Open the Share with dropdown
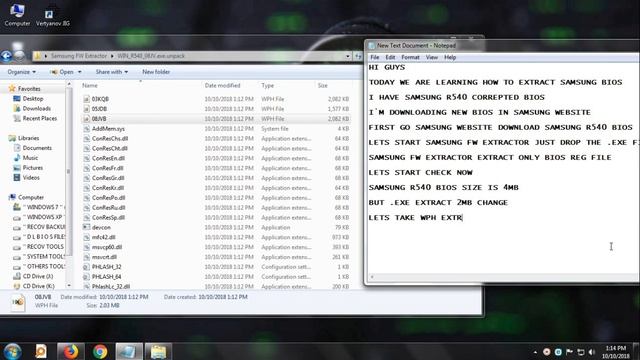 [x=111, y=72]
